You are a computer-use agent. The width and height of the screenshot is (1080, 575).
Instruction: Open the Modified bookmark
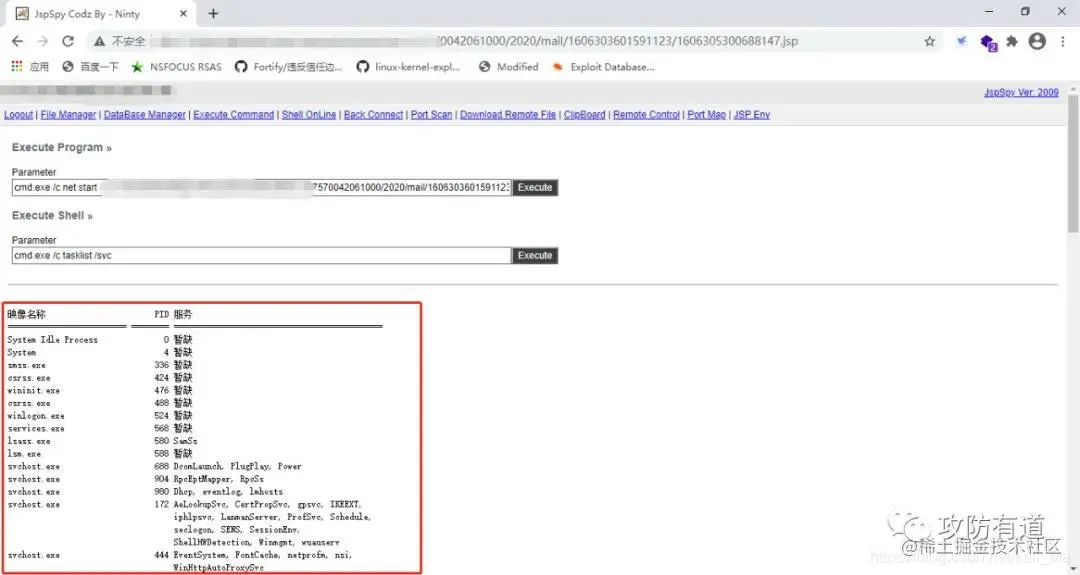click(x=508, y=67)
